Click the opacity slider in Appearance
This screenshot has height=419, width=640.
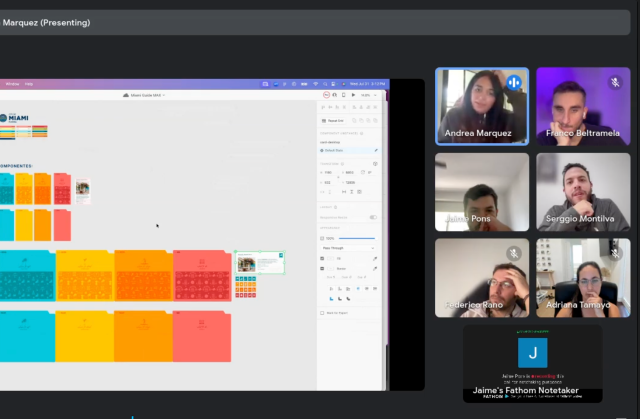coord(357,238)
